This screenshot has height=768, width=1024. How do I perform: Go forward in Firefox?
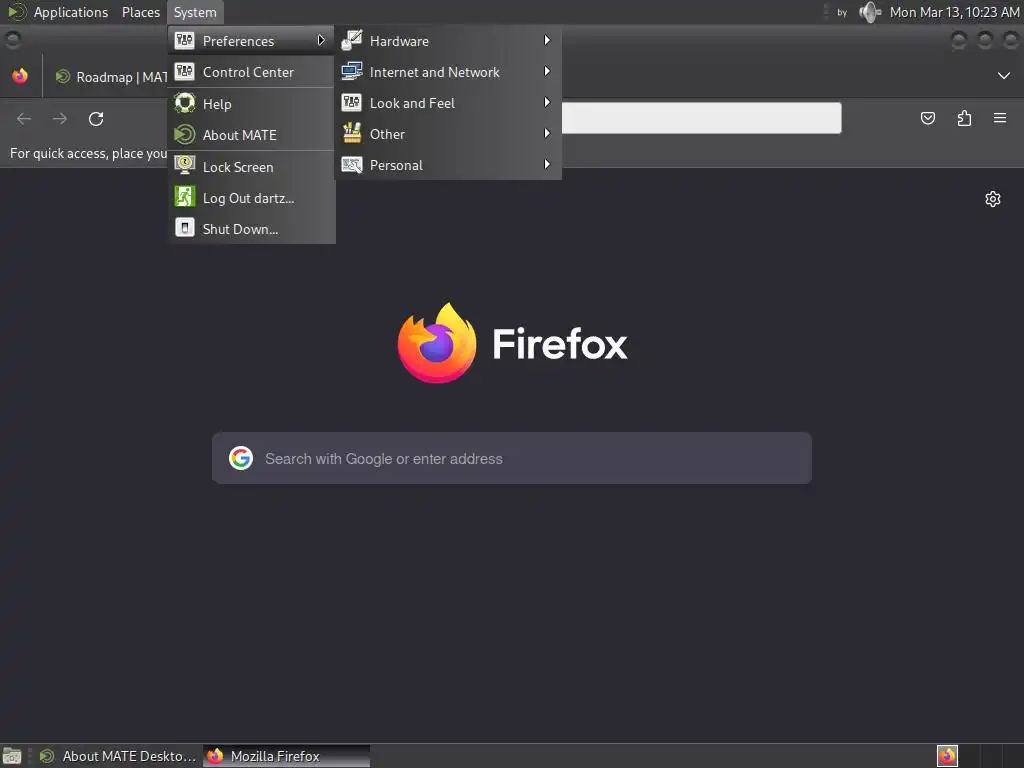point(60,118)
